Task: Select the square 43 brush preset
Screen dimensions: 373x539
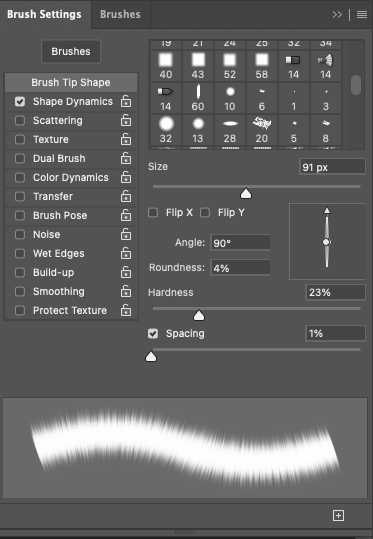Action: tap(198, 66)
